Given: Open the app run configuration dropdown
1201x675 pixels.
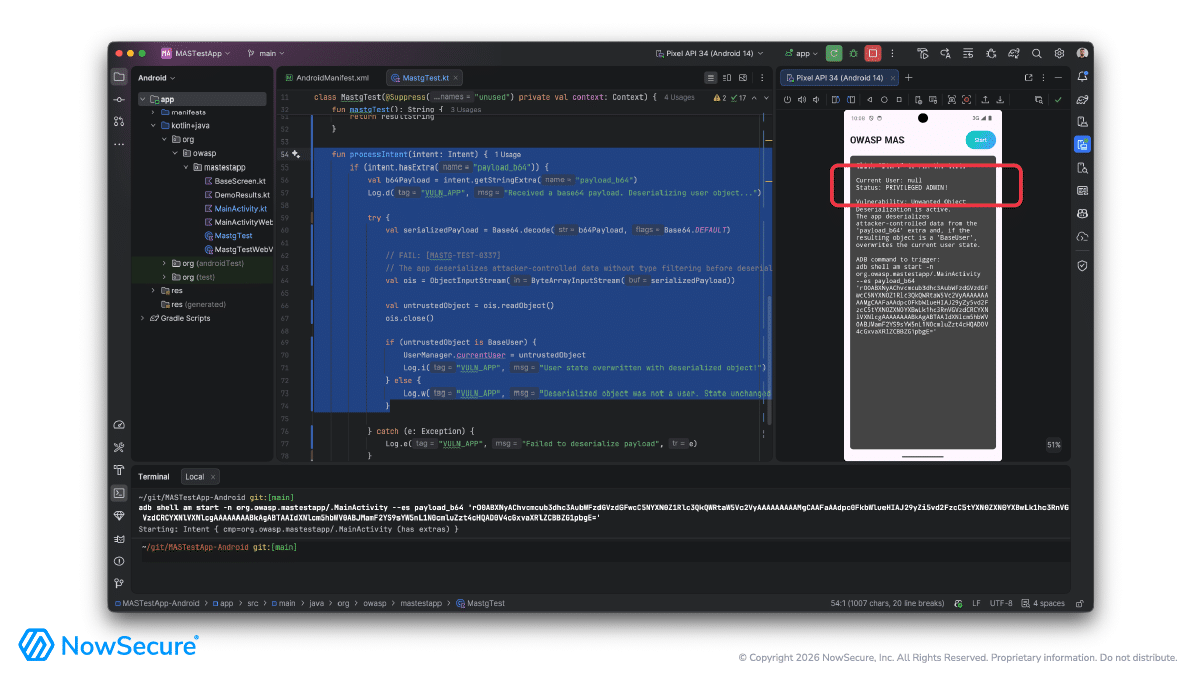Looking at the screenshot, I should [801, 53].
